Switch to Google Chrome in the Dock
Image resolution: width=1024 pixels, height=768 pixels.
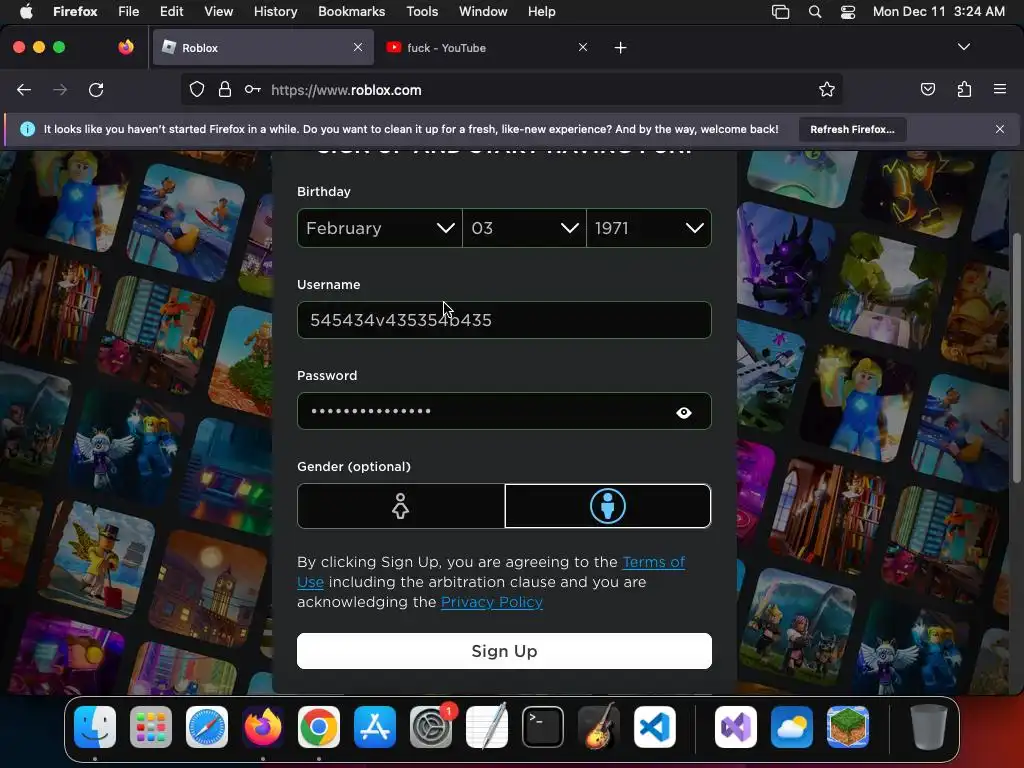[x=319, y=727]
